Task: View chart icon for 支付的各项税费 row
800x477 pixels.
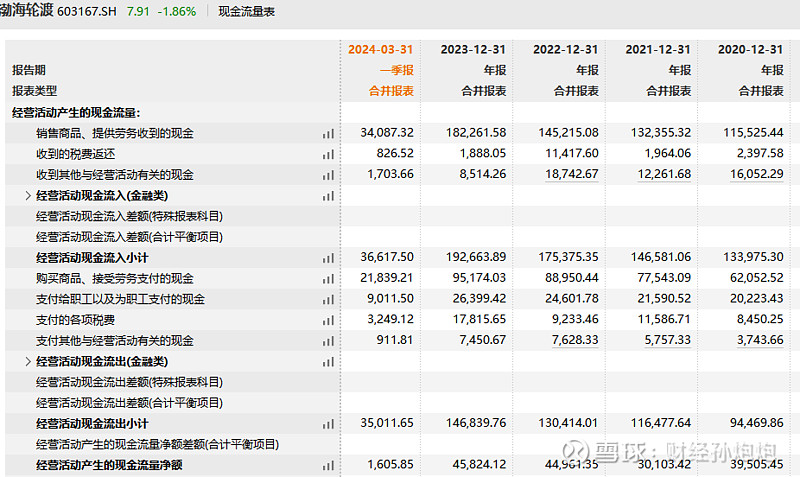Action: click(x=328, y=320)
